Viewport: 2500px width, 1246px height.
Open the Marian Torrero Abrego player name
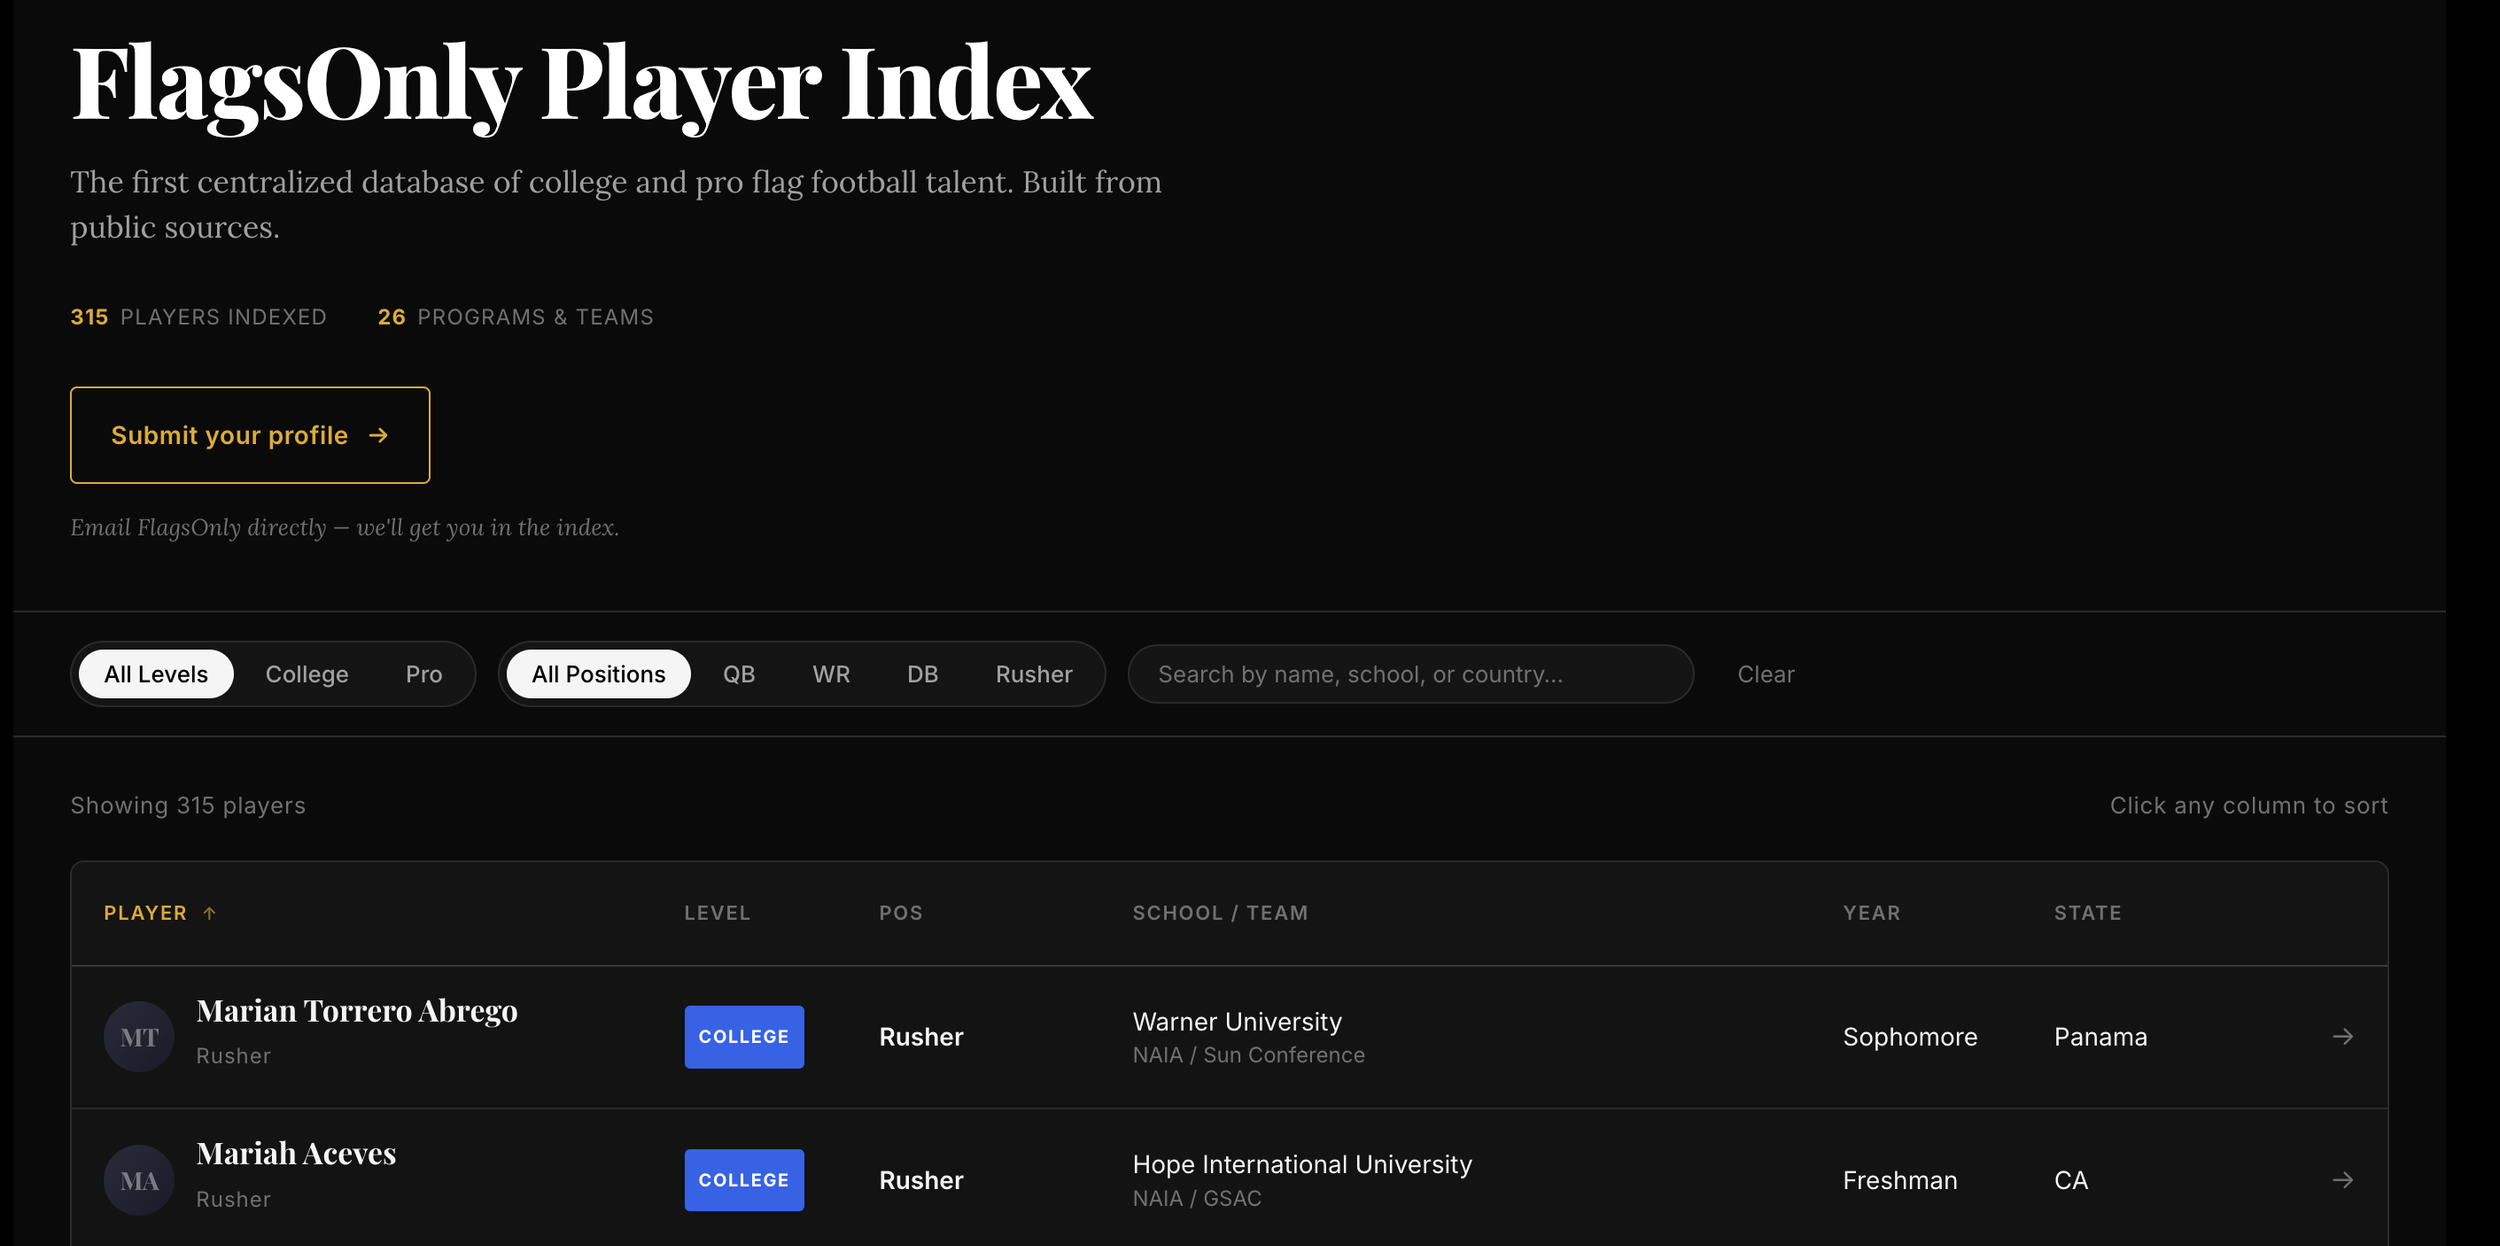(357, 1011)
